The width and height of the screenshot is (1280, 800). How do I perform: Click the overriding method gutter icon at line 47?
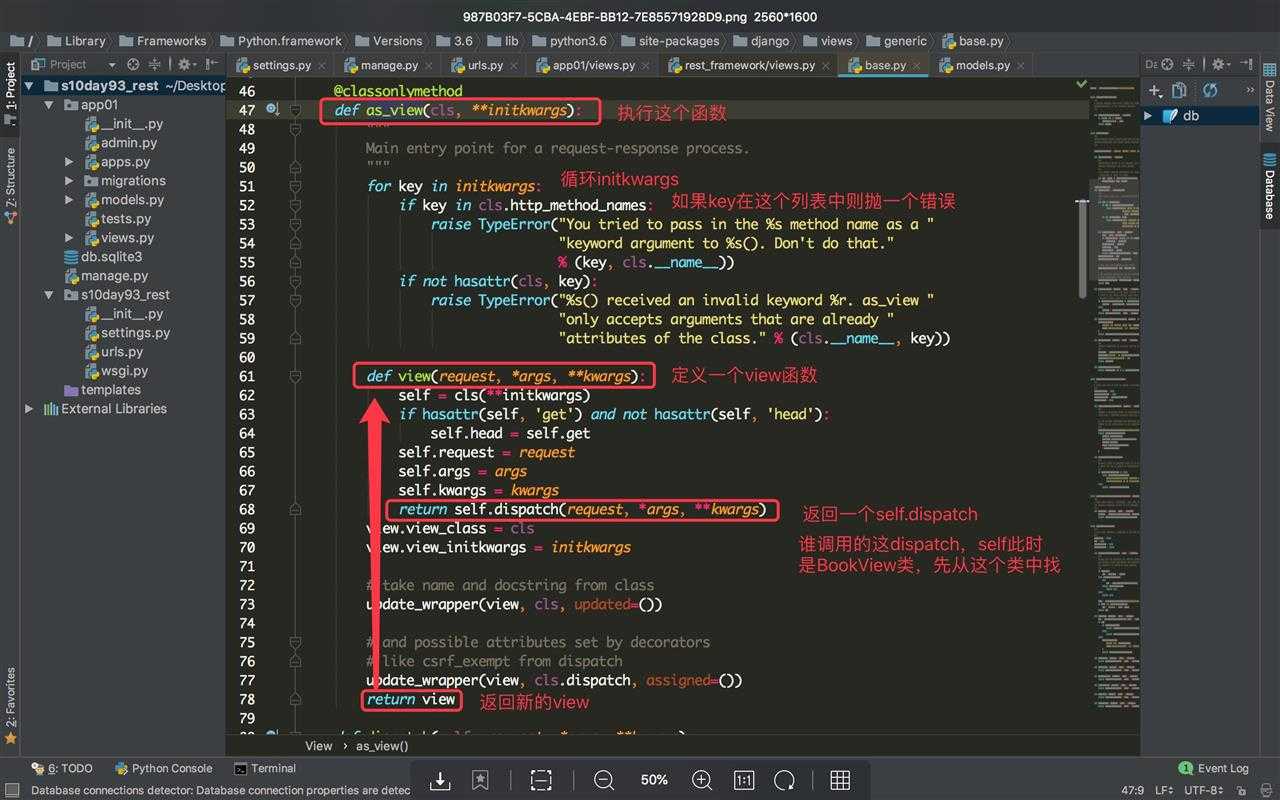[x=272, y=110]
